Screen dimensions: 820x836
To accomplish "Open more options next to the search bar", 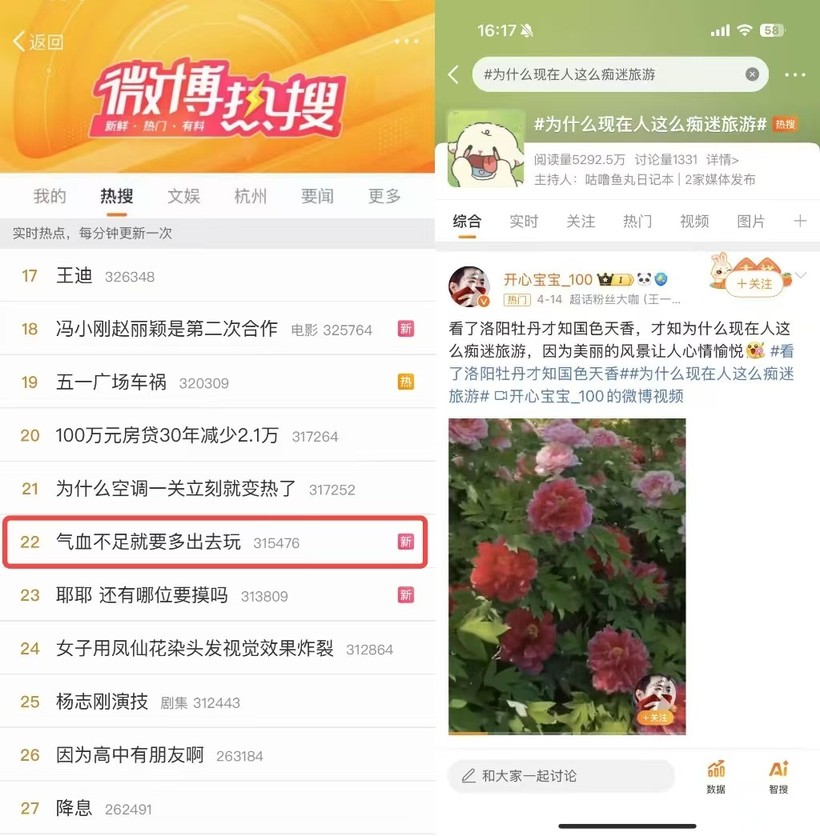I will tap(794, 75).
